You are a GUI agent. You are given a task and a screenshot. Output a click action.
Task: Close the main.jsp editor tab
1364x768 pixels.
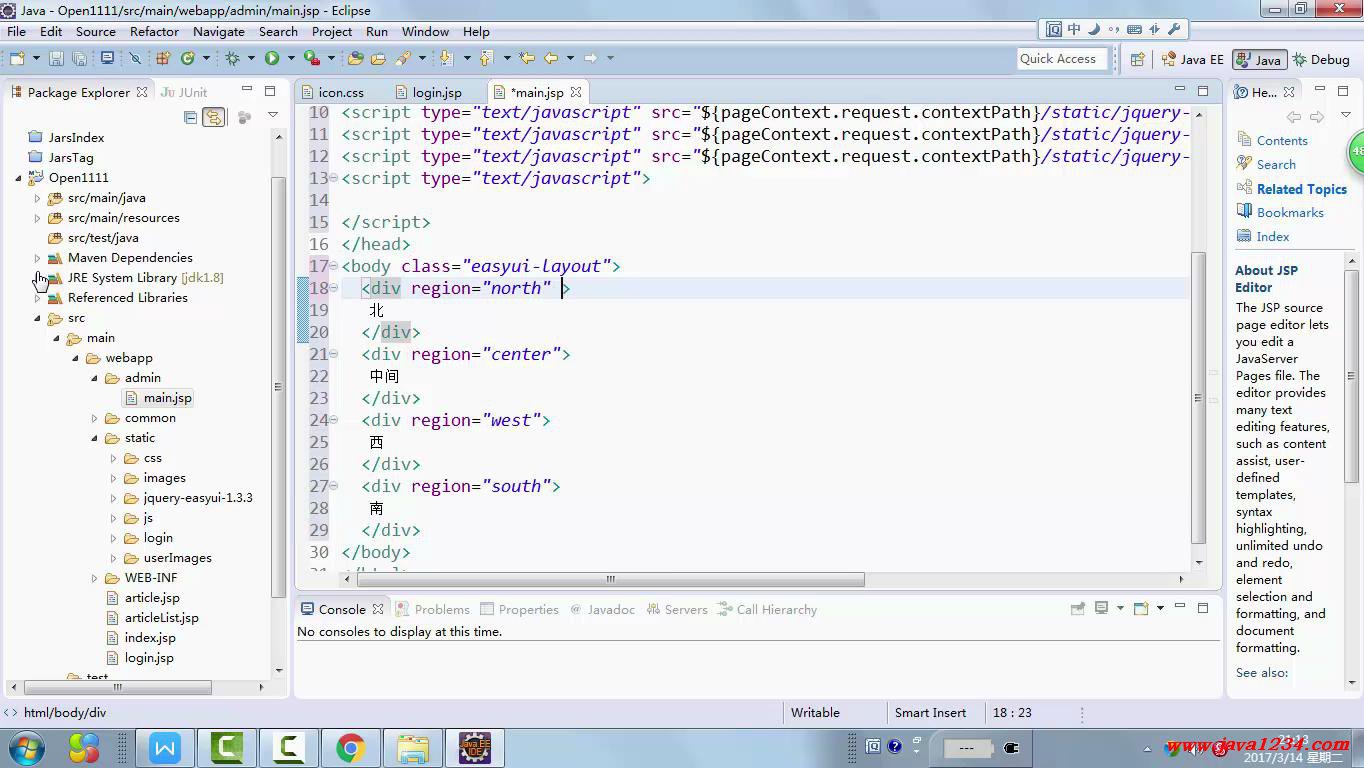coord(576,92)
